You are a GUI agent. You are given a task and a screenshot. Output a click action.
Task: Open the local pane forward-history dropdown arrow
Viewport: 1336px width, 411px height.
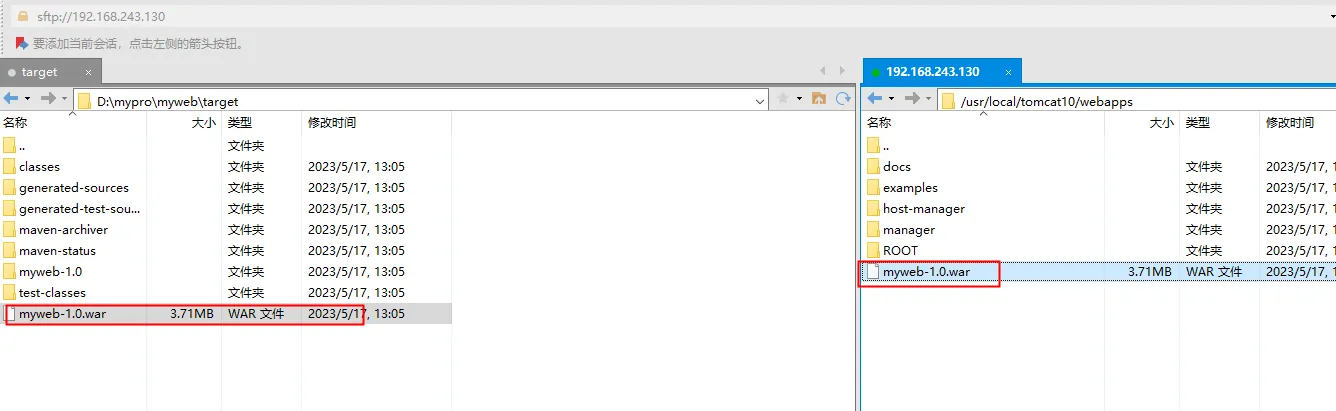(x=64, y=98)
